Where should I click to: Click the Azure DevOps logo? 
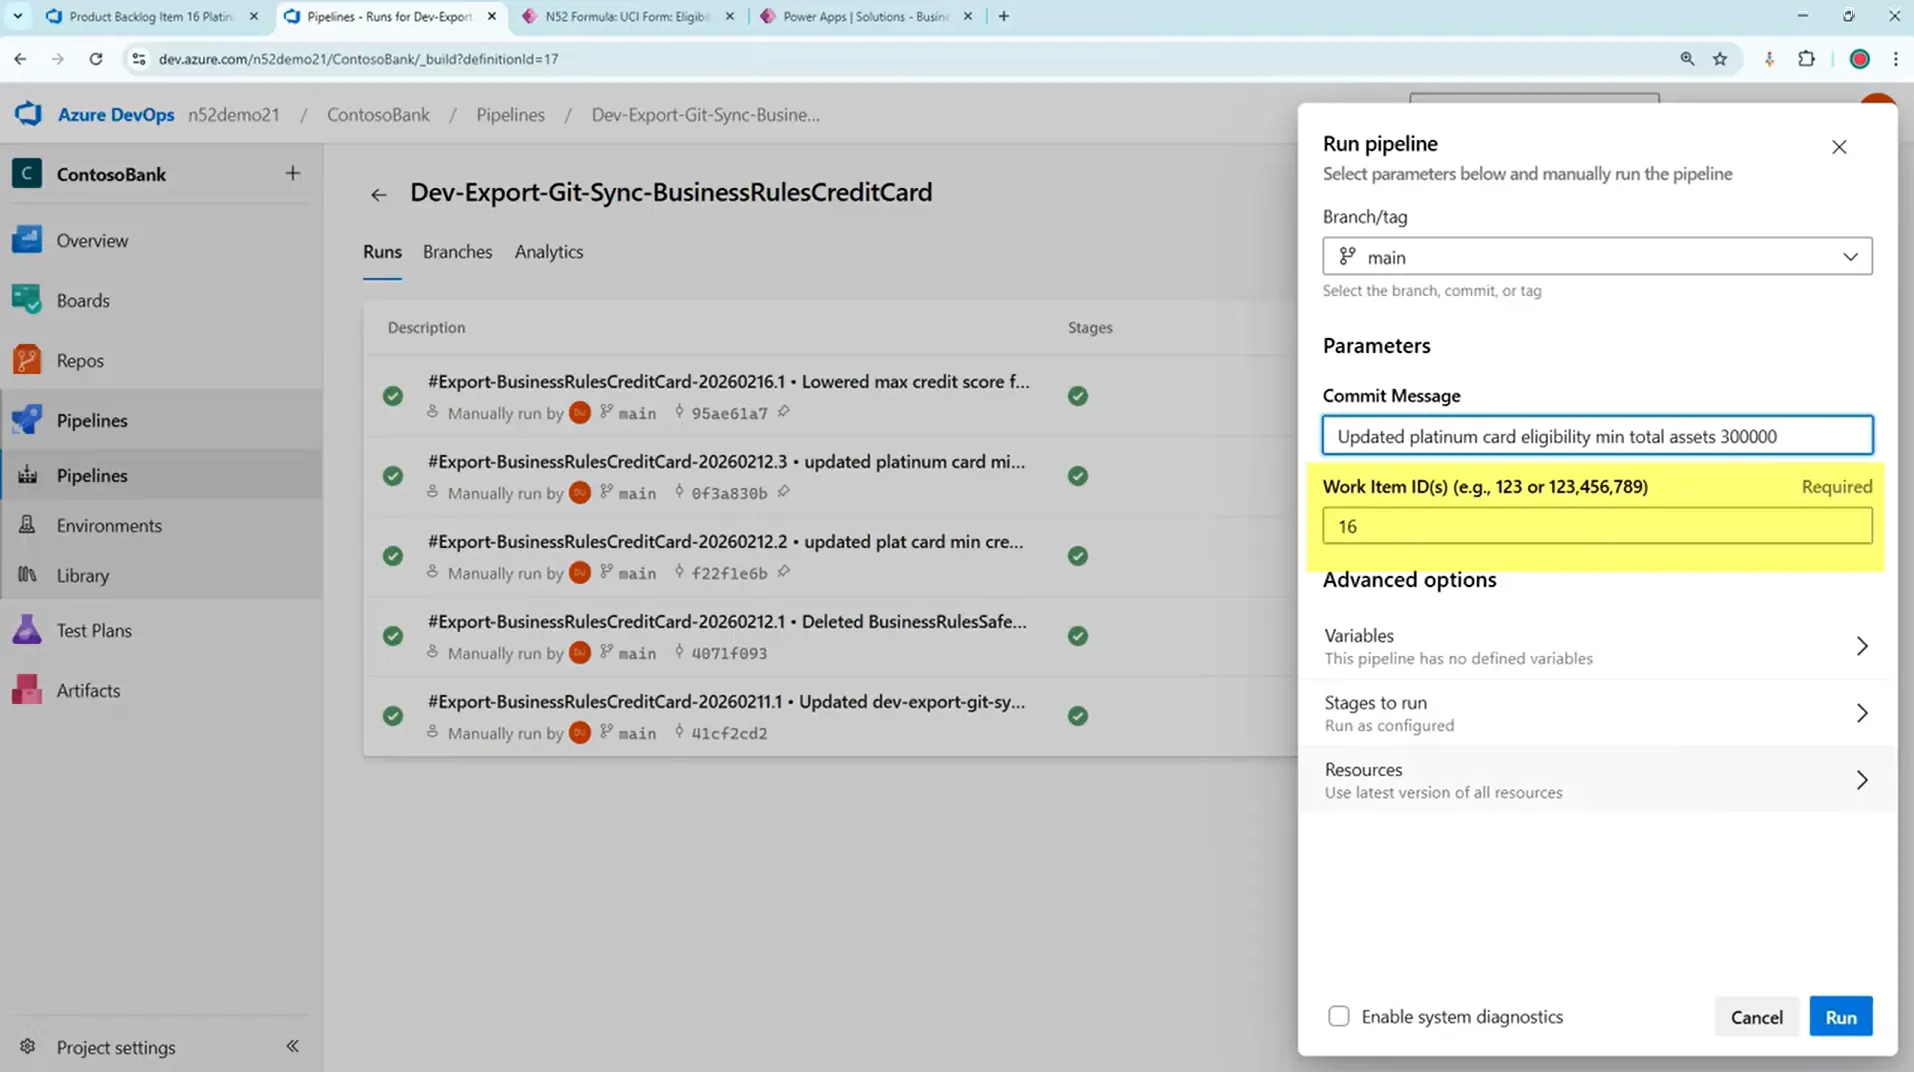point(28,114)
